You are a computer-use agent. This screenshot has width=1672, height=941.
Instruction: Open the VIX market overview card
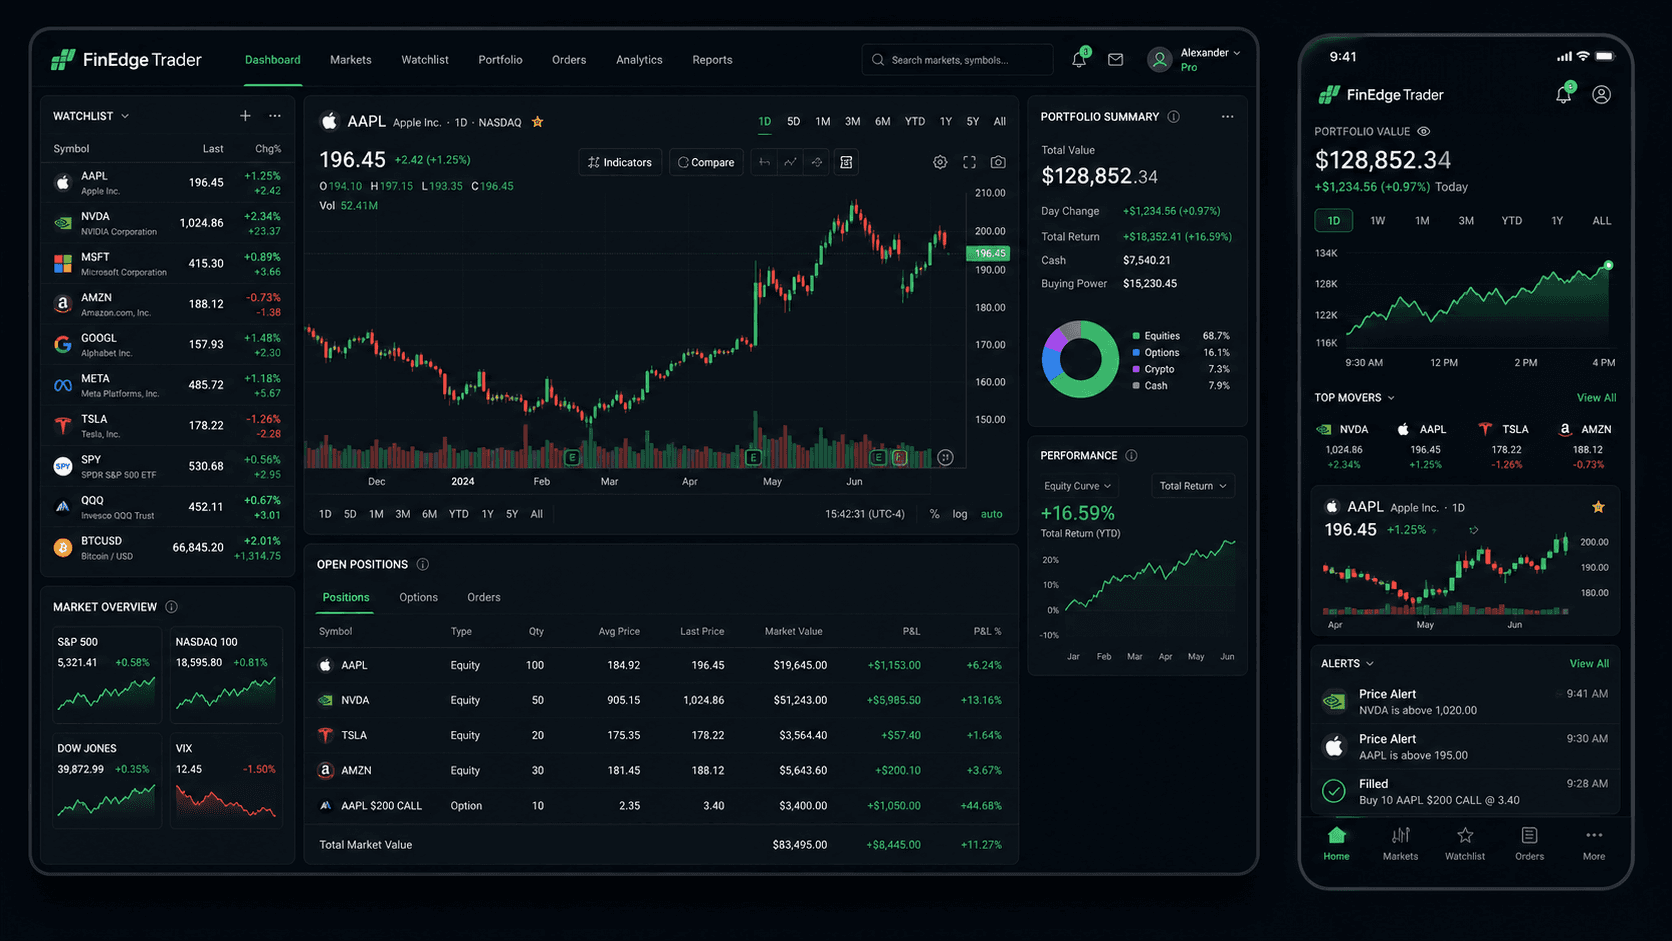[226, 781]
